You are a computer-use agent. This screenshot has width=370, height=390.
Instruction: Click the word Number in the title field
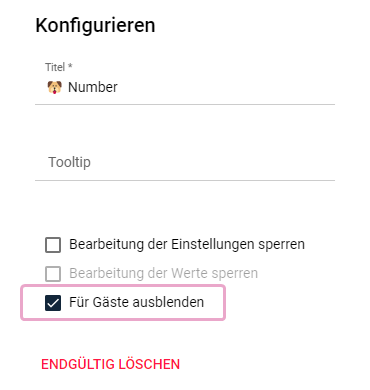click(x=93, y=87)
